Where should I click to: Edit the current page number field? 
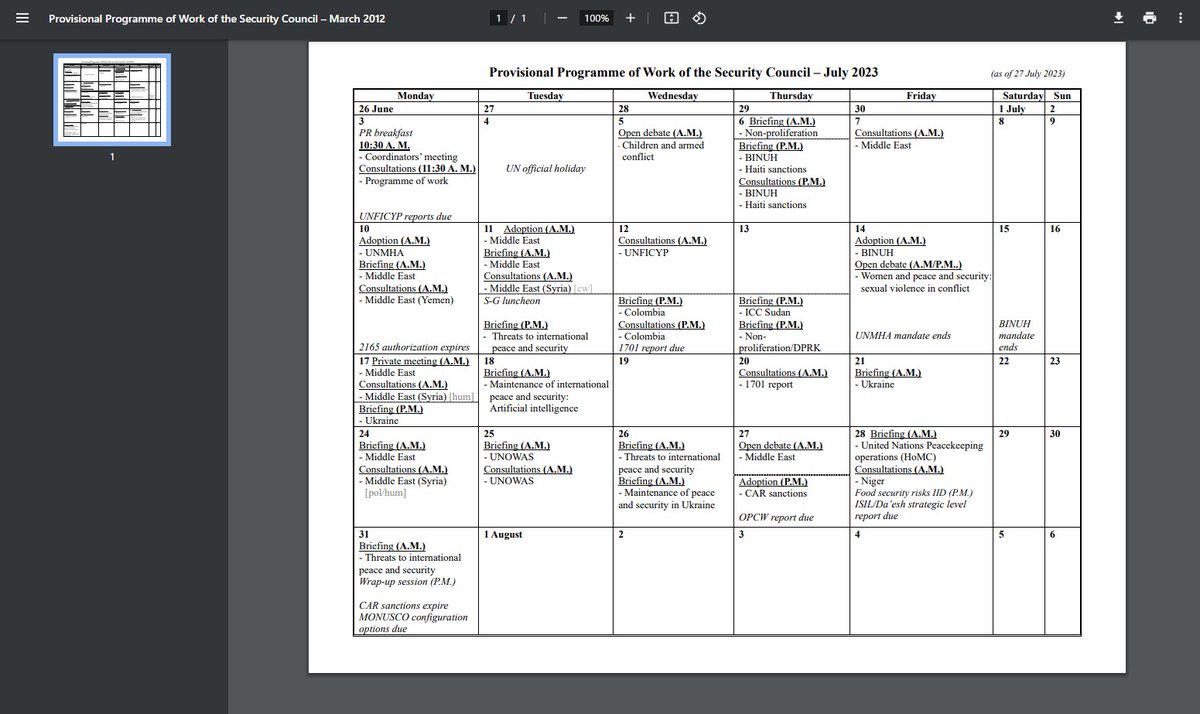(499, 18)
